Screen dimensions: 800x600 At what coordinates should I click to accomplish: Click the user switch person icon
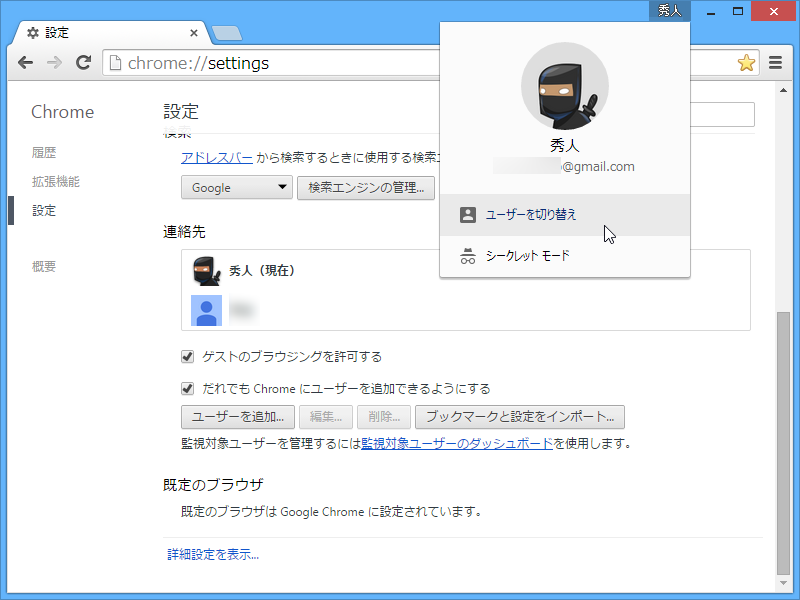click(468, 215)
